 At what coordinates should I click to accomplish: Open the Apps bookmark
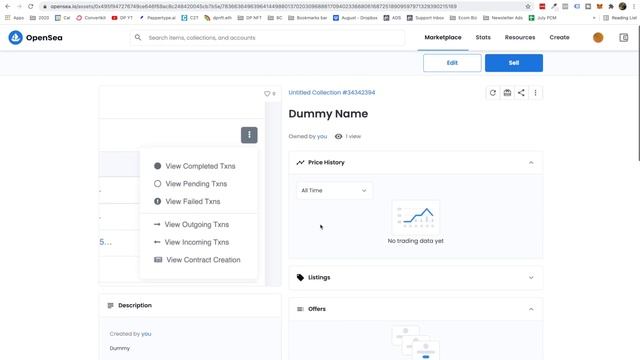click(x=14, y=18)
